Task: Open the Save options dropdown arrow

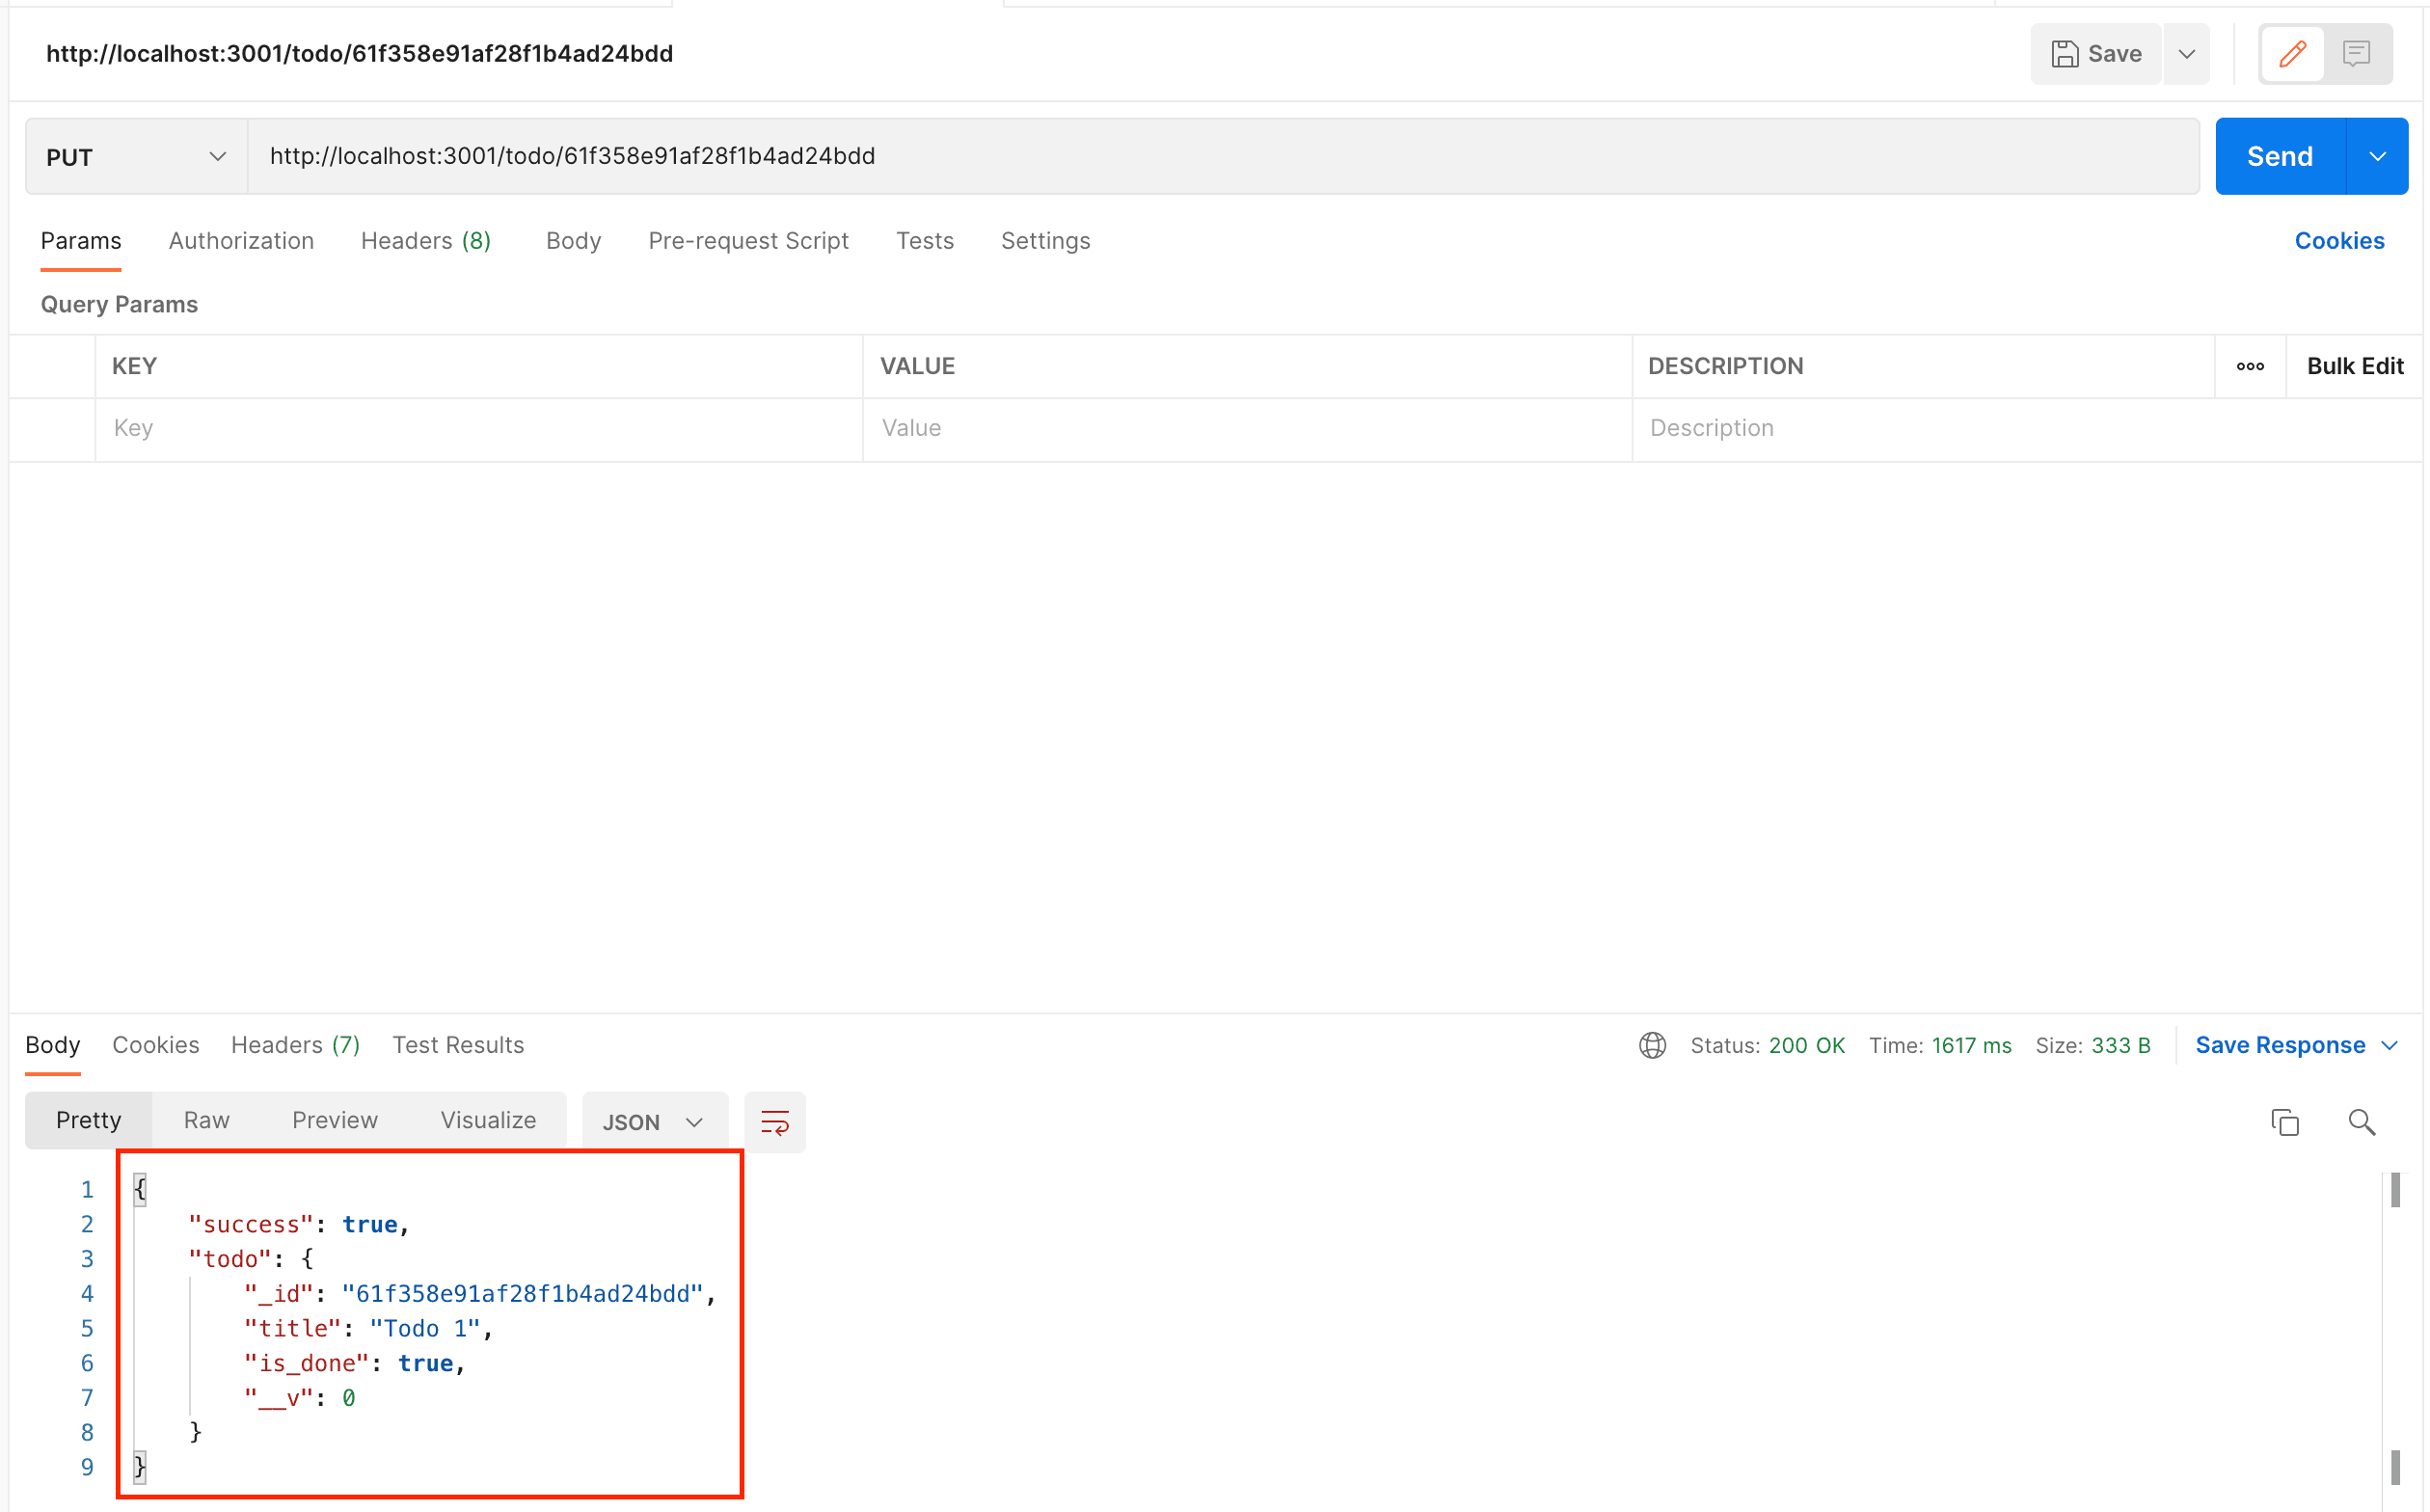Action: pyautogui.click(x=2187, y=54)
